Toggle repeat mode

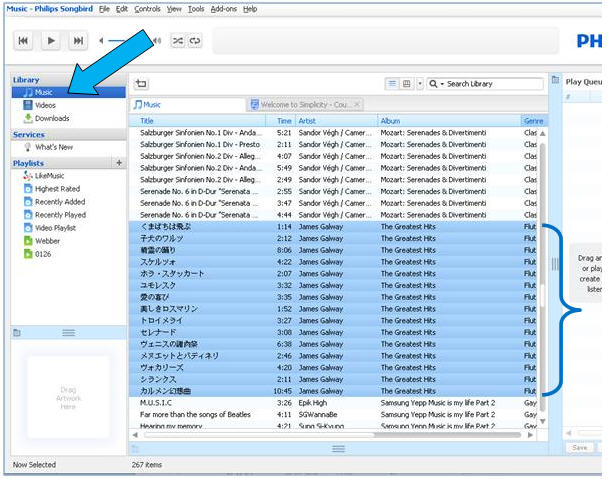coord(195,41)
